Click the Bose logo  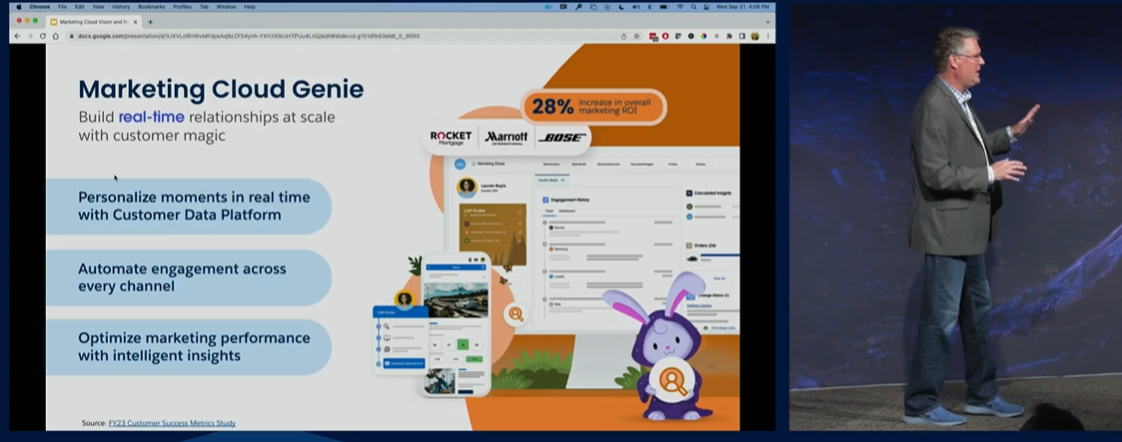pyautogui.click(x=562, y=137)
